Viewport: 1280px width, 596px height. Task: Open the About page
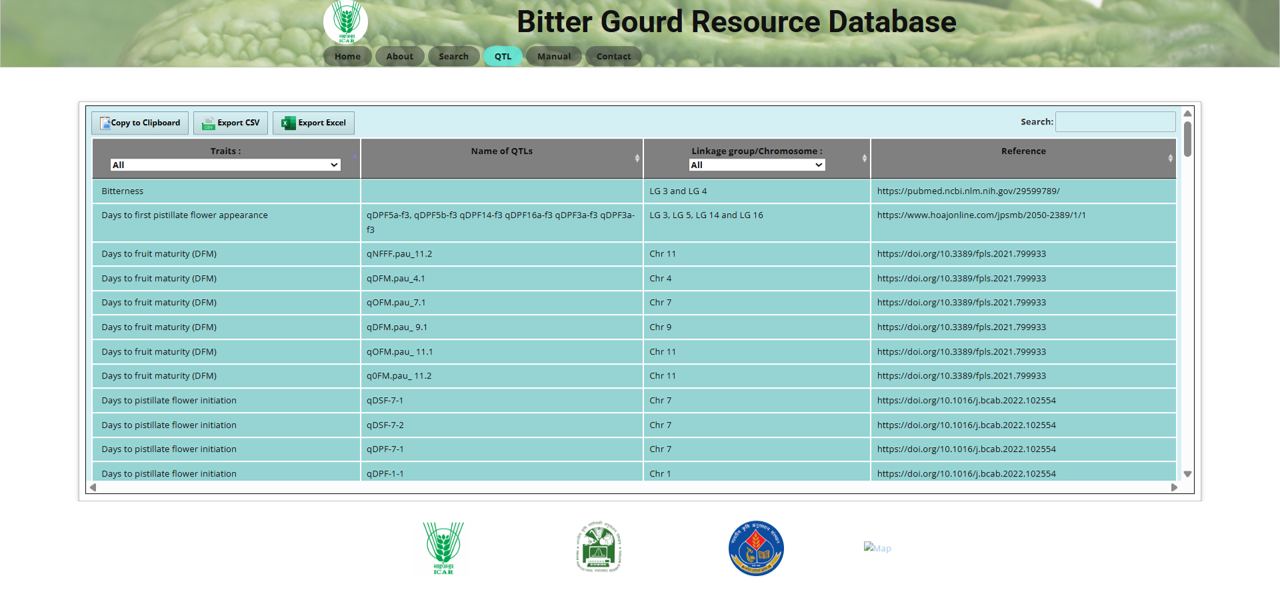tap(400, 56)
